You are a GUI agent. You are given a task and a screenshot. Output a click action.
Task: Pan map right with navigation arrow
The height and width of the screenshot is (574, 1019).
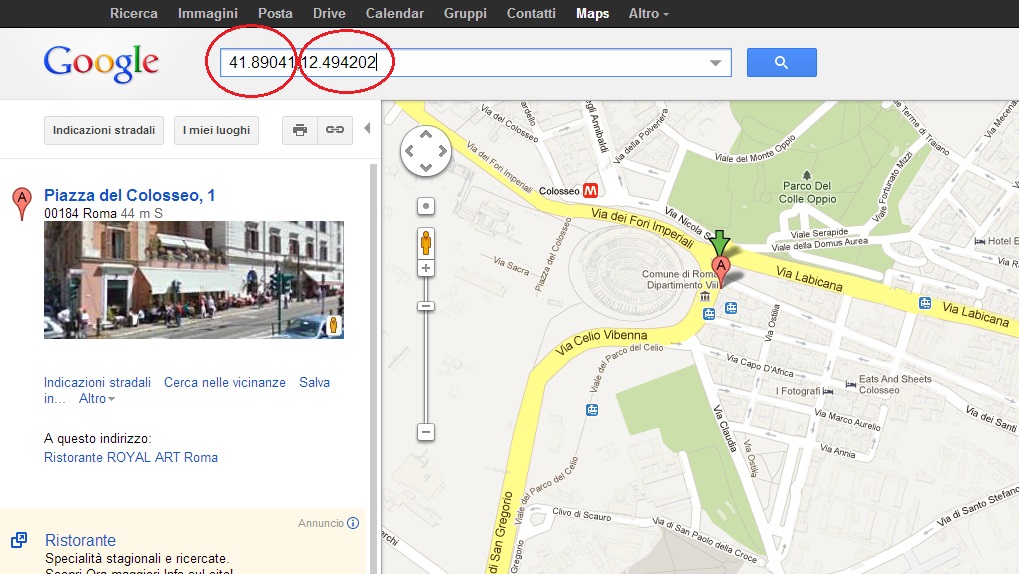coord(443,151)
